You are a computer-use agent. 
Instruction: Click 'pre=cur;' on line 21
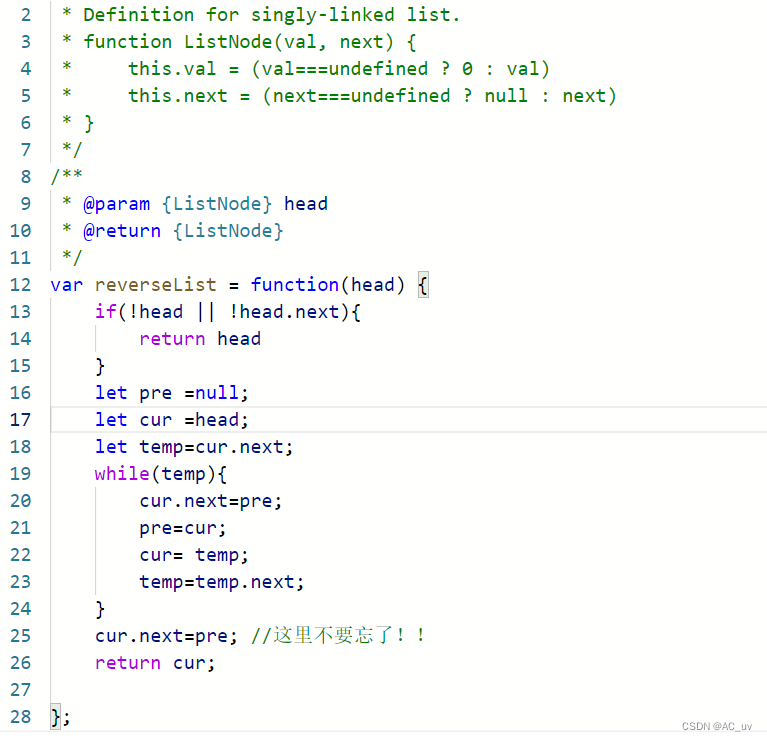pos(183,529)
